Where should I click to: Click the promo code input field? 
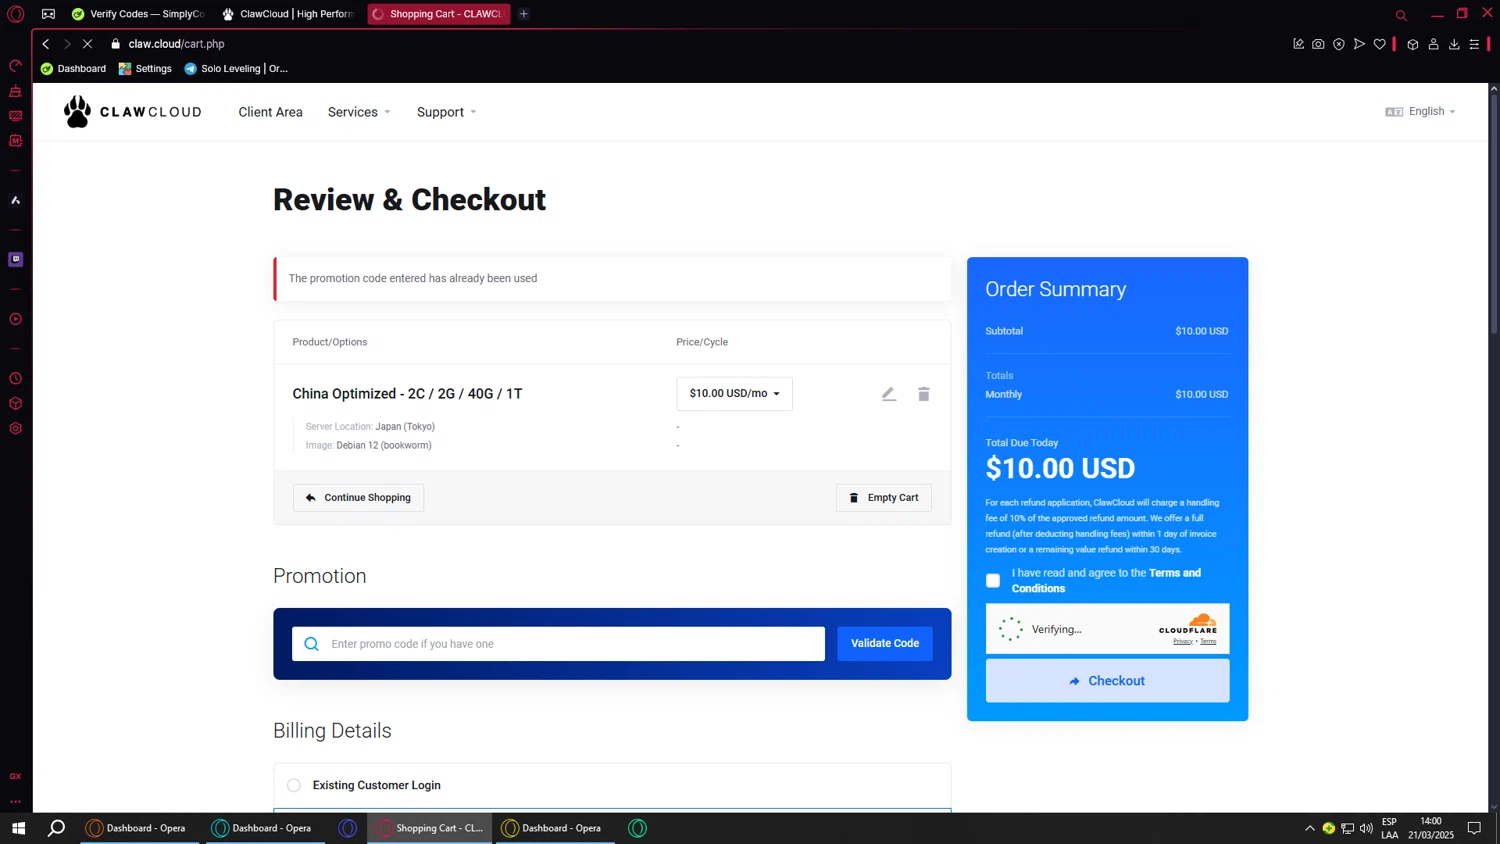pyautogui.click(x=558, y=644)
